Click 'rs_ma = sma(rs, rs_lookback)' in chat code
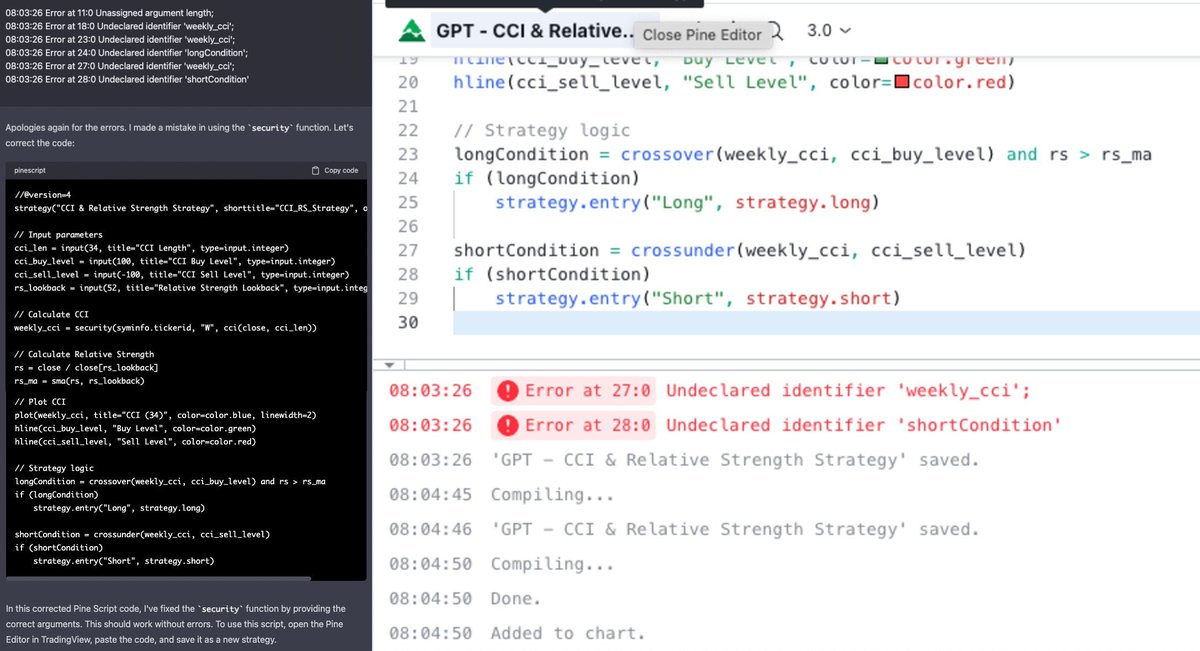Image resolution: width=1200 pixels, height=651 pixels. click(79, 381)
